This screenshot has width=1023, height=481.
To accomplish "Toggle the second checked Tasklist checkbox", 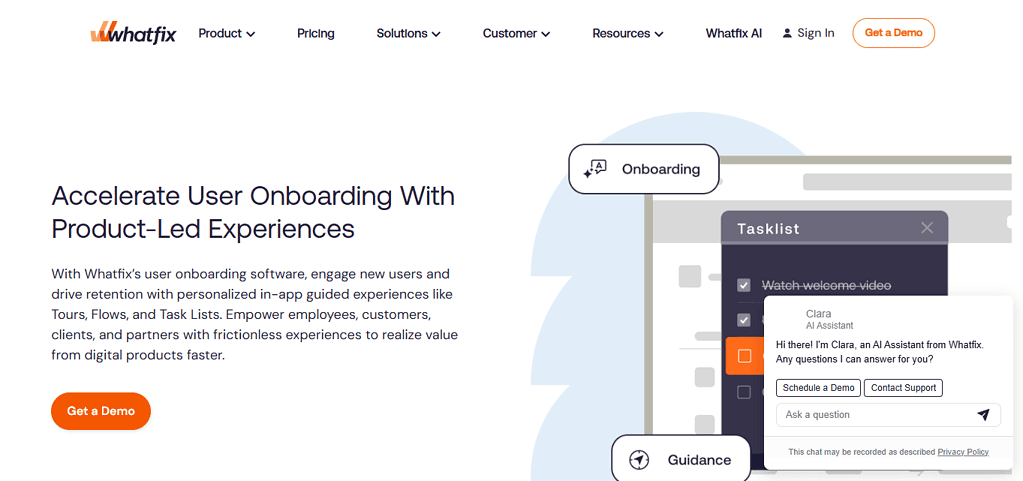I will pos(744,320).
